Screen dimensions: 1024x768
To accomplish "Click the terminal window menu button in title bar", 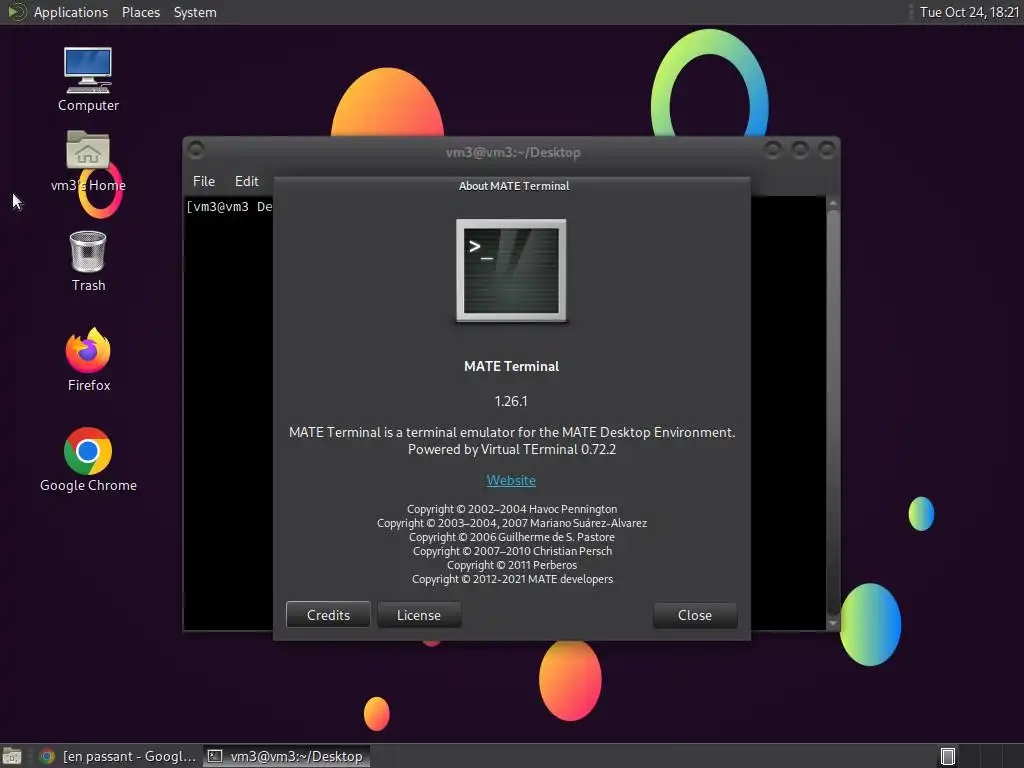I will pos(196,151).
